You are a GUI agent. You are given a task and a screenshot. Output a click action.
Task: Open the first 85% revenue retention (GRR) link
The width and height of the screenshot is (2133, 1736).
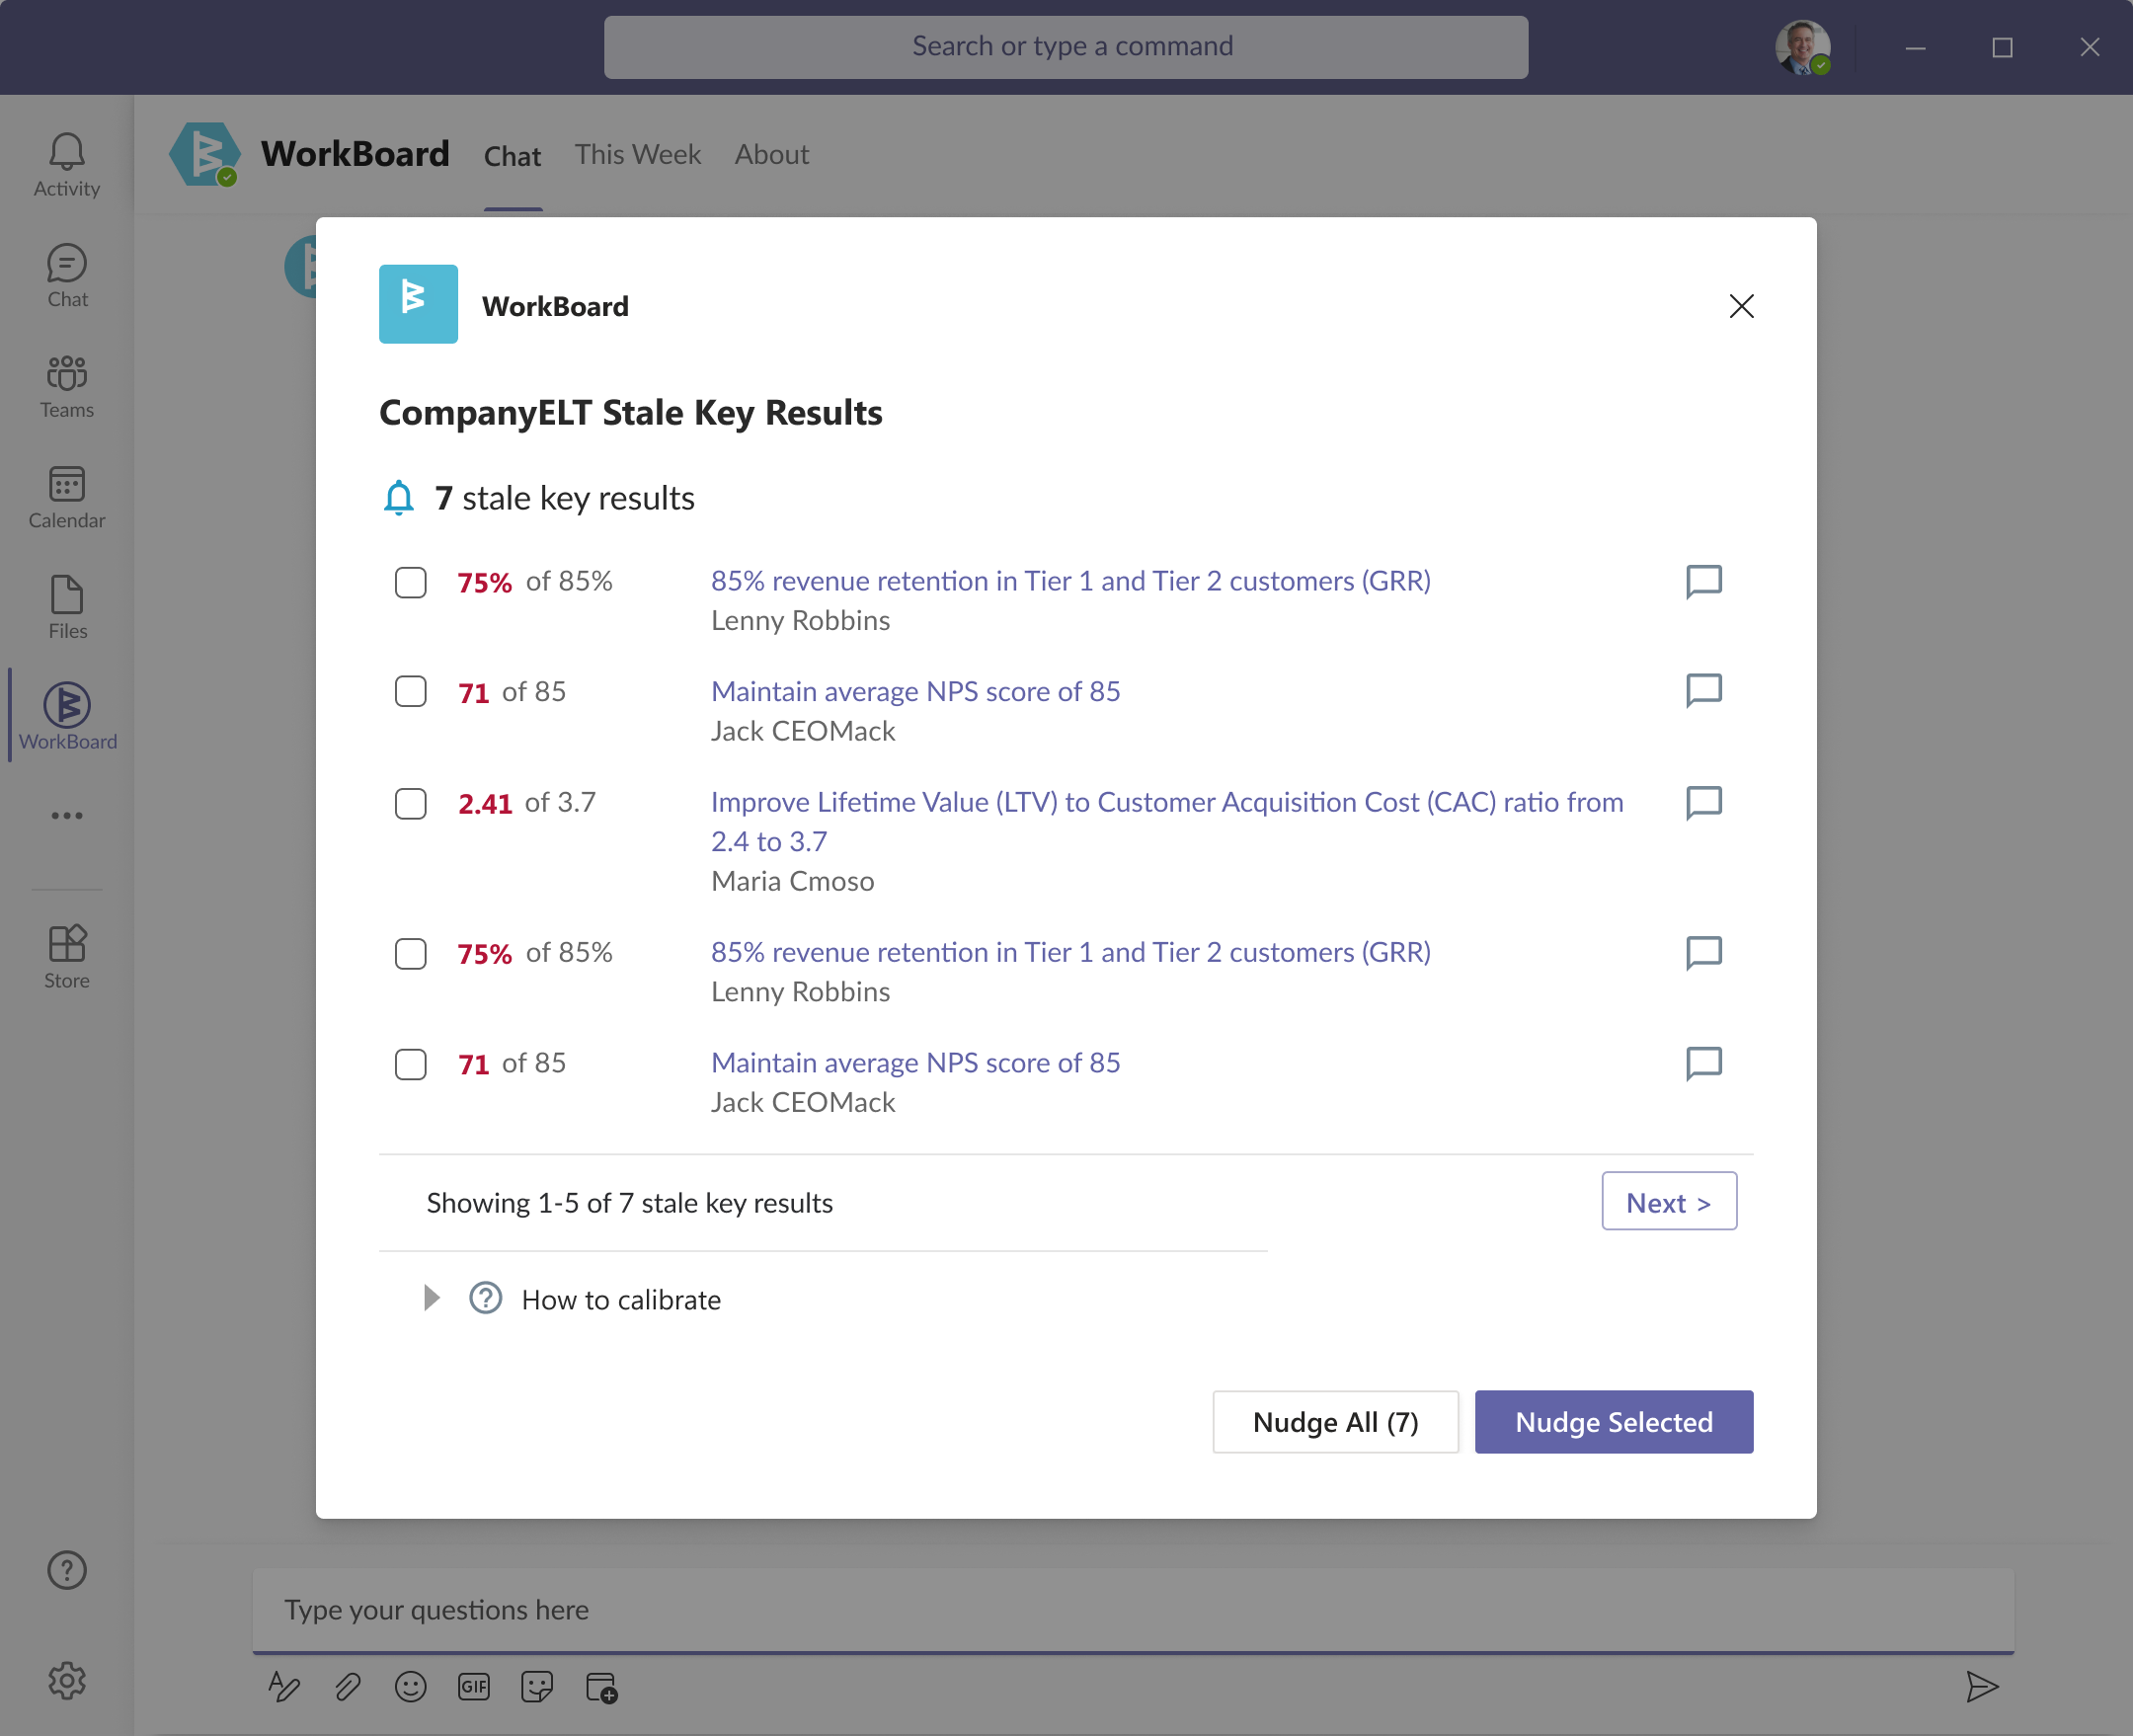(1071, 581)
